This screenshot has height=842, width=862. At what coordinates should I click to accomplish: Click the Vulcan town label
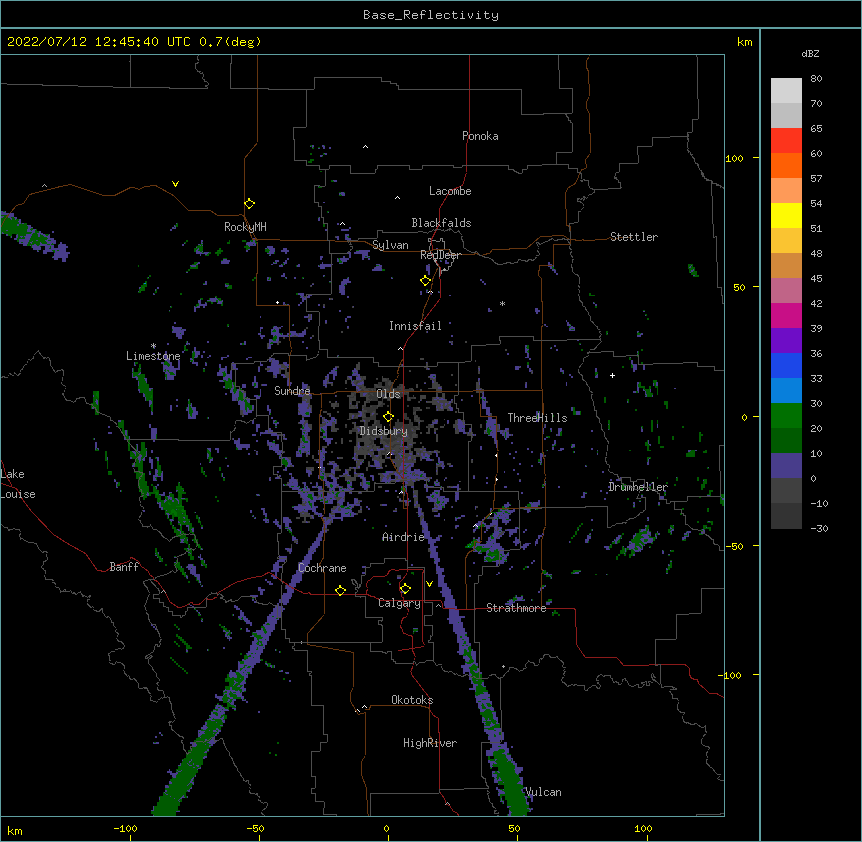(x=543, y=792)
